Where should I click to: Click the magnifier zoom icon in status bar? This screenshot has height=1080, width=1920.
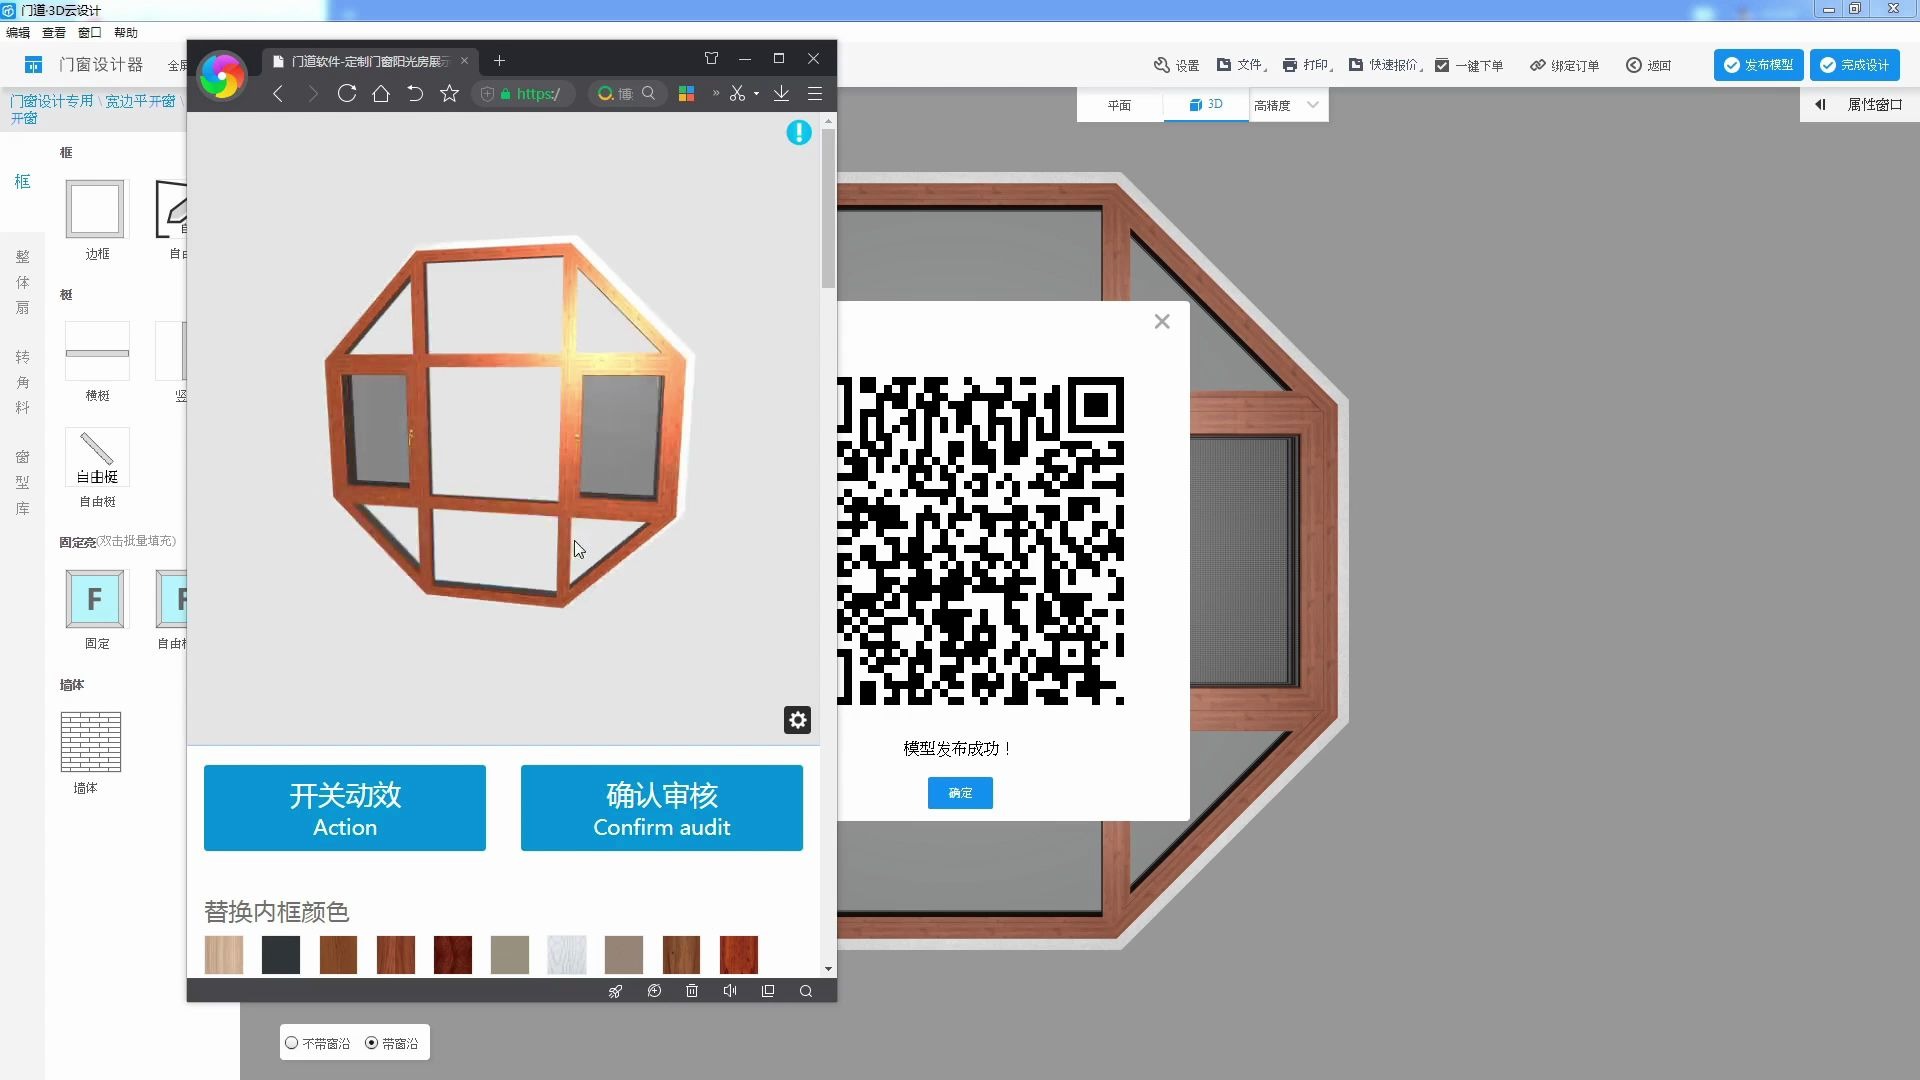pyautogui.click(x=806, y=991)
